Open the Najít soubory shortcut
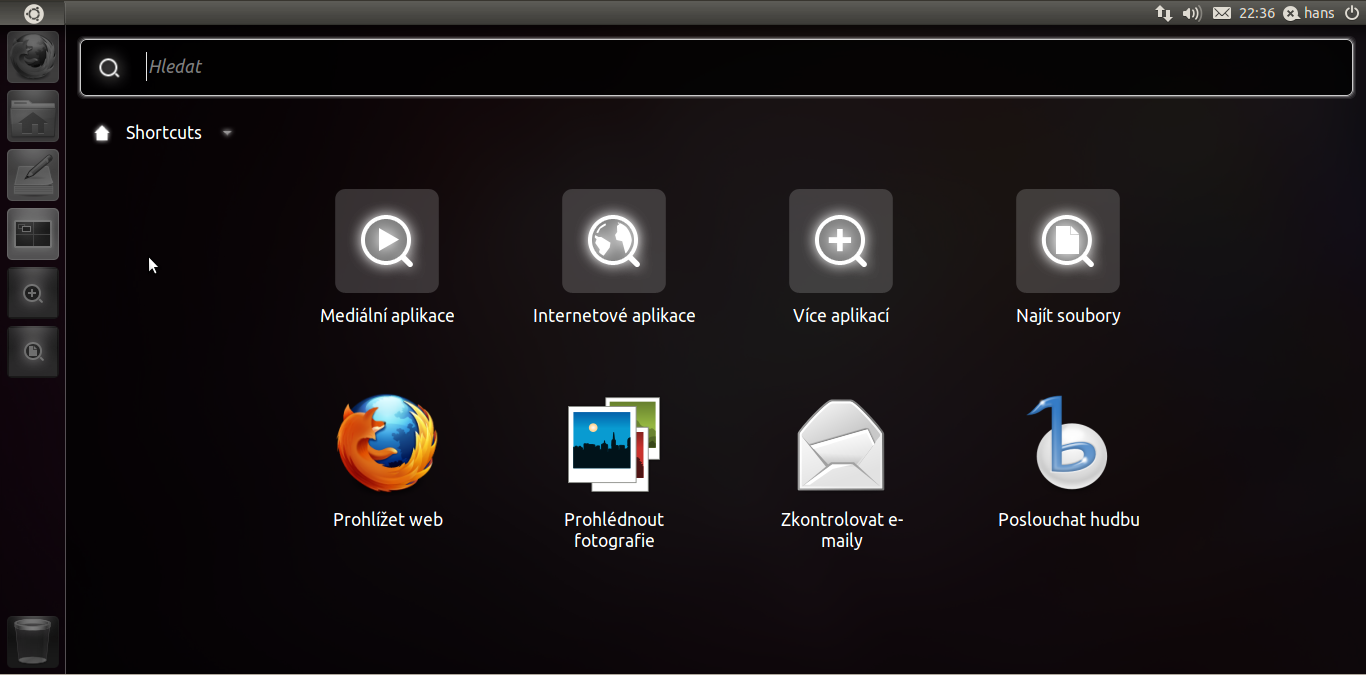Image resolution: width=1366 pixels, height=675 pixels. coord(1068,241)
